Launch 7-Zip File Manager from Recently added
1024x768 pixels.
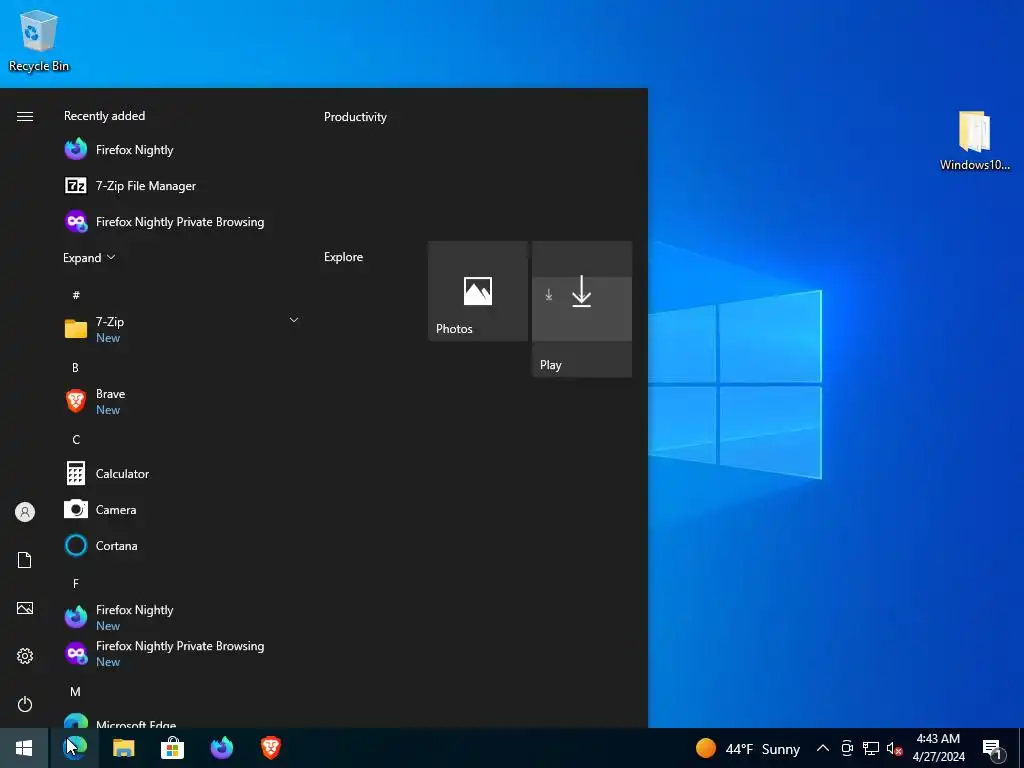coord(182,185)
